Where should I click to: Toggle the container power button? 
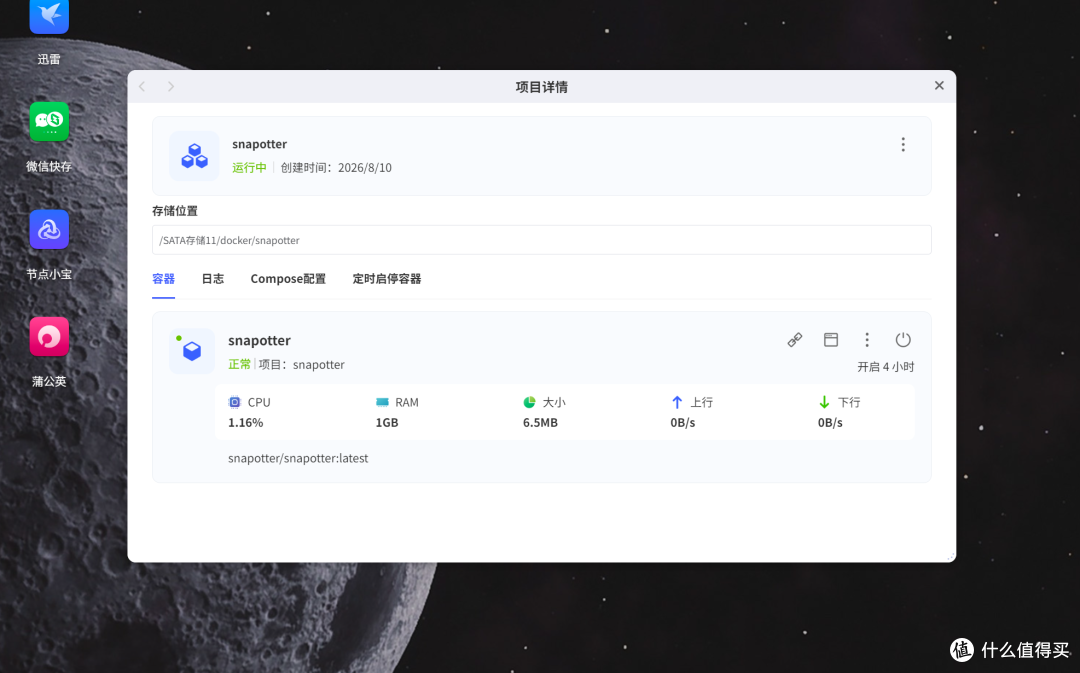903,340
